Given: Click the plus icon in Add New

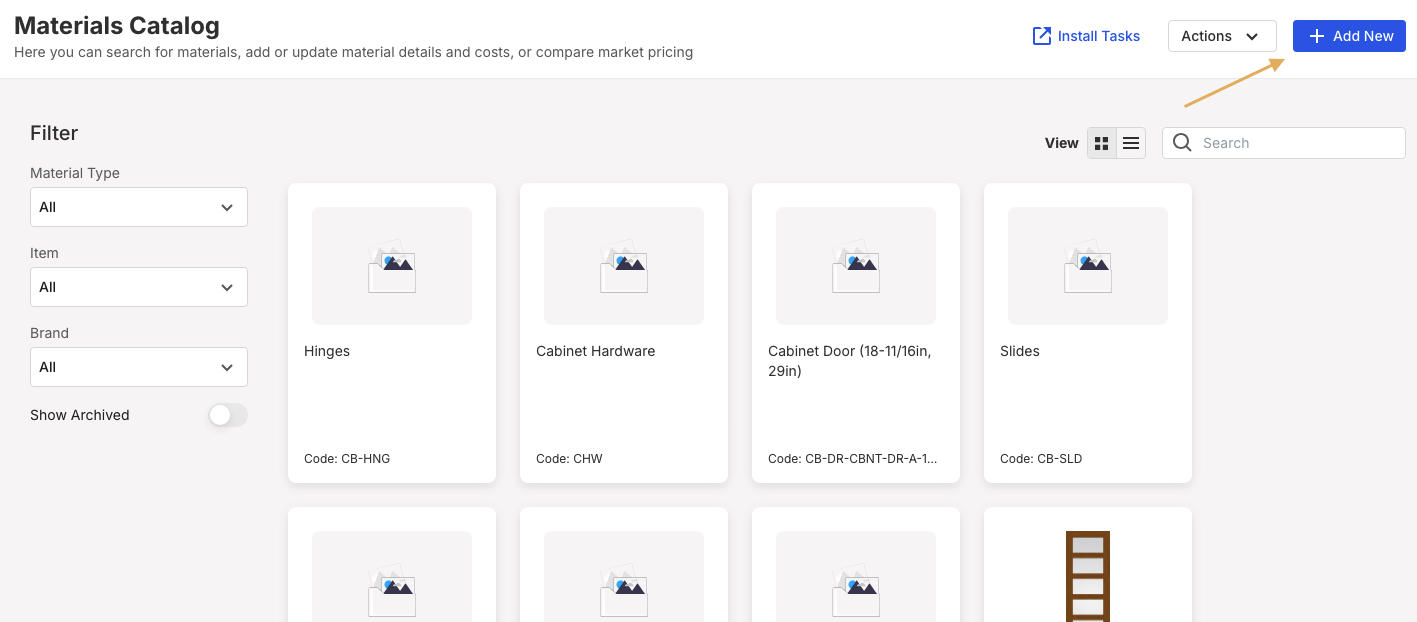Looking at the screenshot, I should [1316, 36].
